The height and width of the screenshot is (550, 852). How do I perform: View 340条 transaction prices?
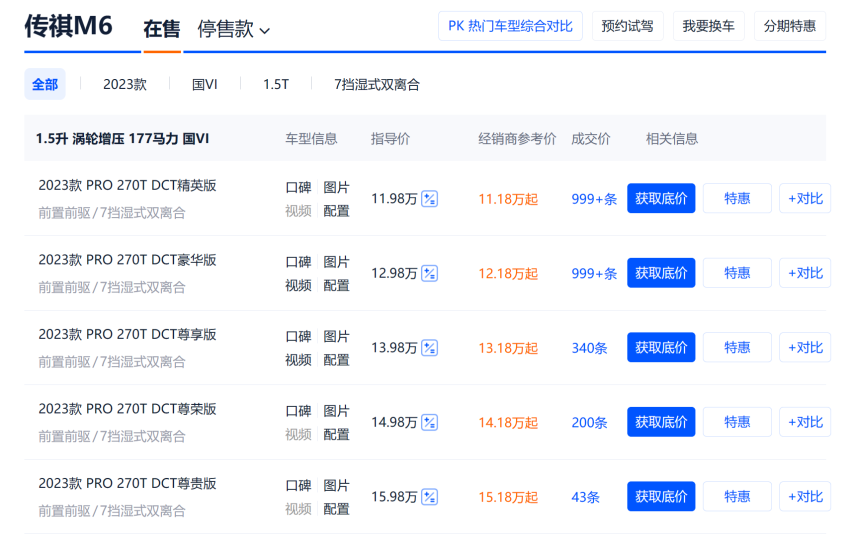[589, 348]
